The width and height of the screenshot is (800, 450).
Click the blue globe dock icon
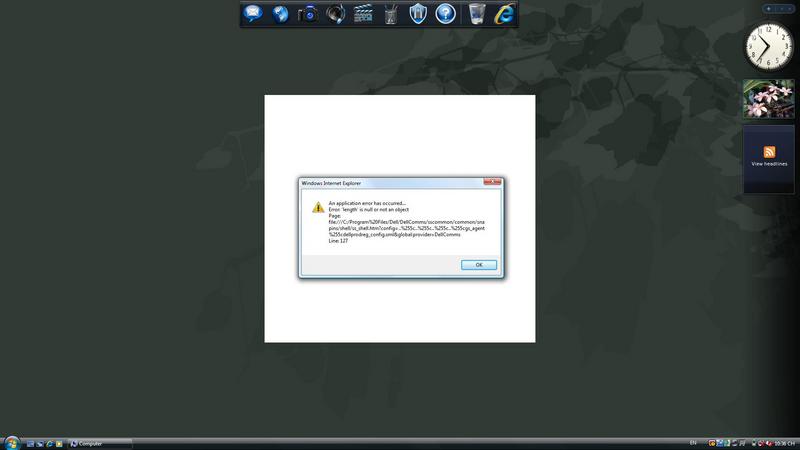click(281, 14)
